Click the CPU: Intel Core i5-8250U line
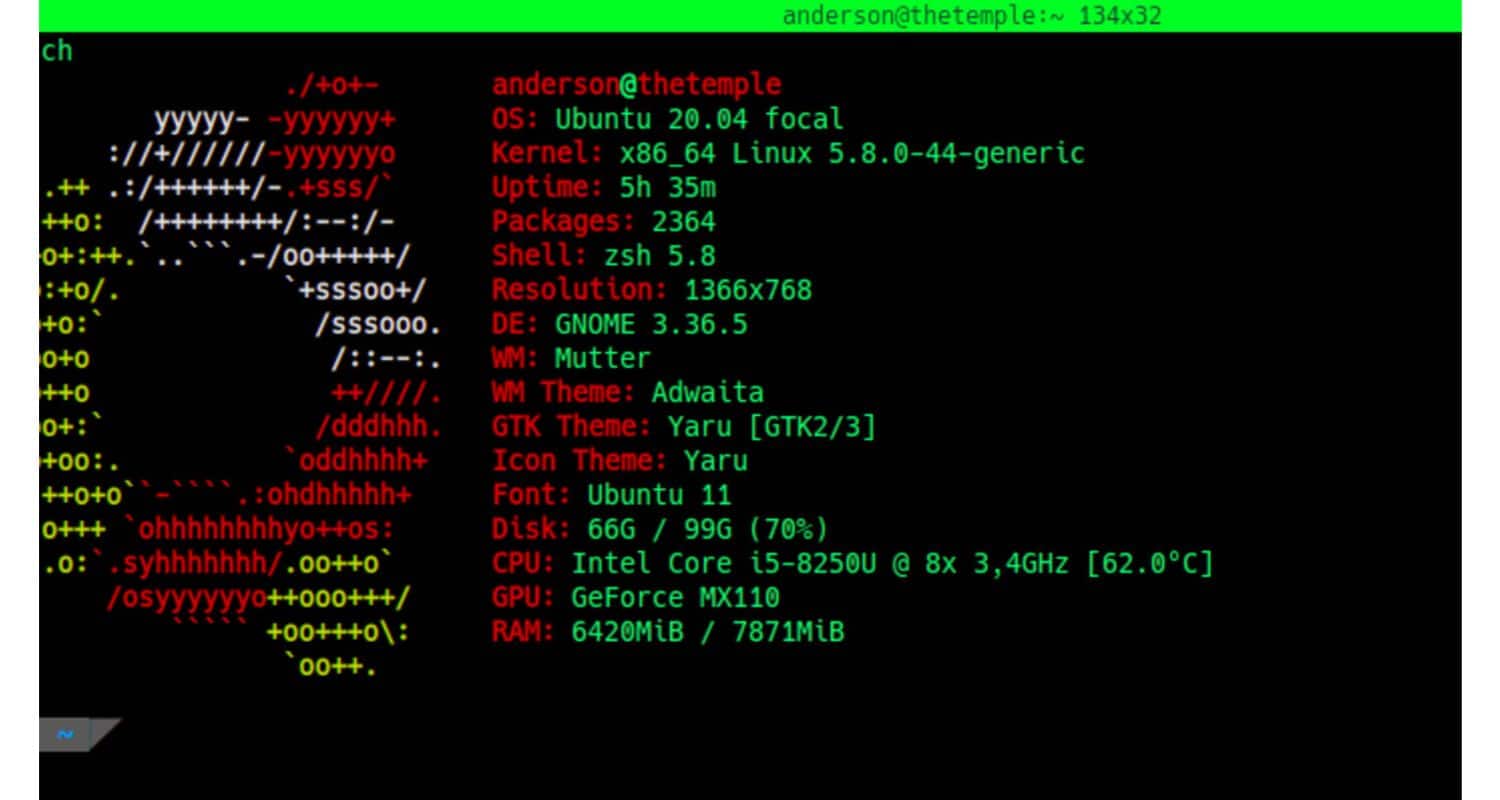The height and width of the screenshot is (800, 1500). [x=853, y=564]
